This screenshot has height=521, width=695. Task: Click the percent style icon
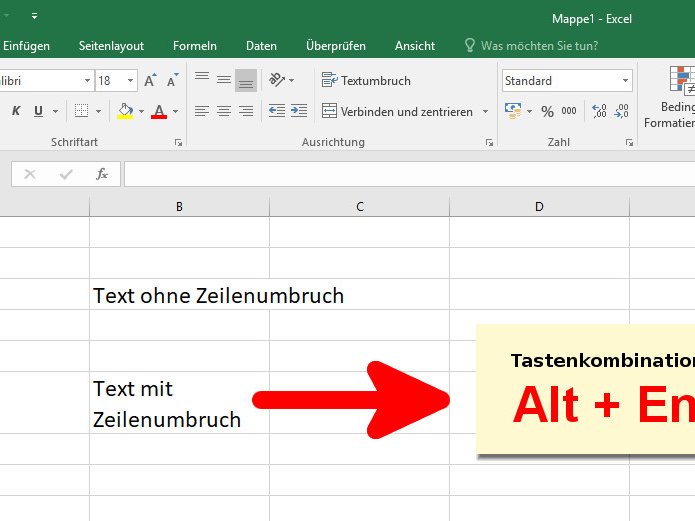[x=547, y=111]
